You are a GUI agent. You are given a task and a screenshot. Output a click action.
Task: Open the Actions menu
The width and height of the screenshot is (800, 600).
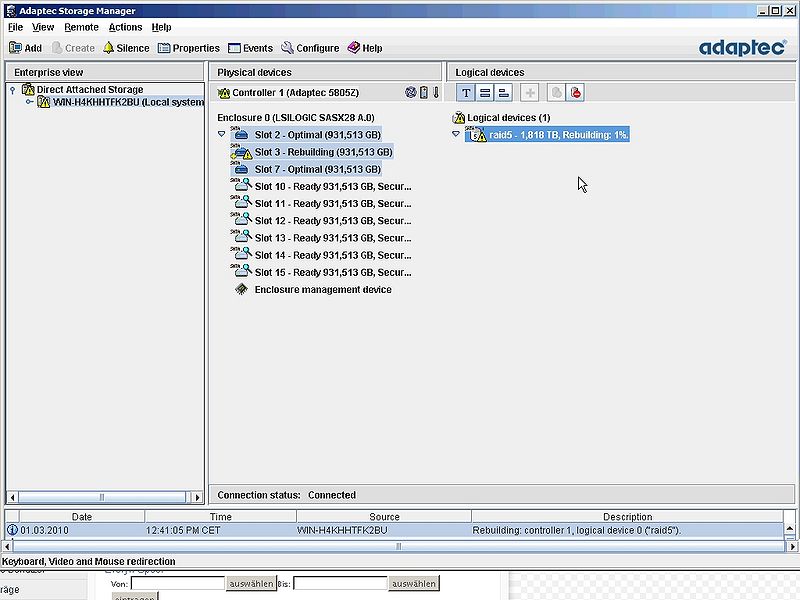(125, 27)
